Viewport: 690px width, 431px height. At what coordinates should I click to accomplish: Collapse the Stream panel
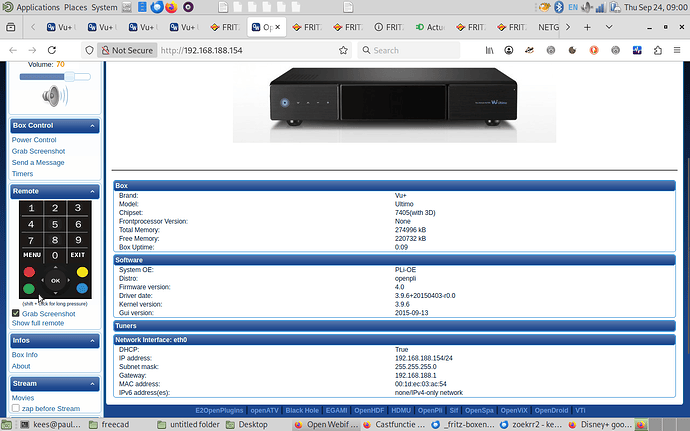(92, 384)
